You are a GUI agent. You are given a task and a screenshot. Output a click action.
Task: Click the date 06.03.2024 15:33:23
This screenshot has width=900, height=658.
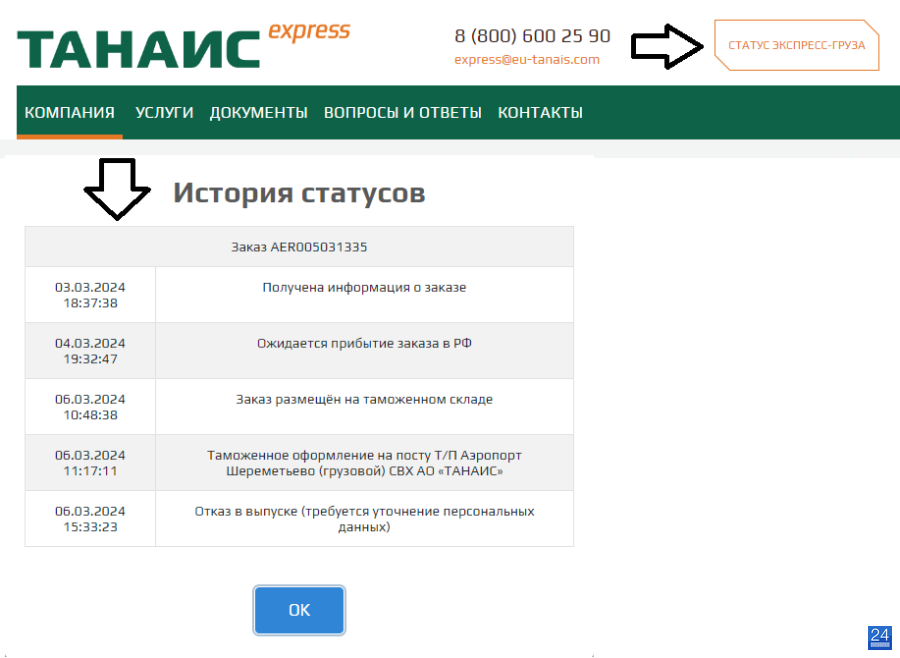point(90,518)
